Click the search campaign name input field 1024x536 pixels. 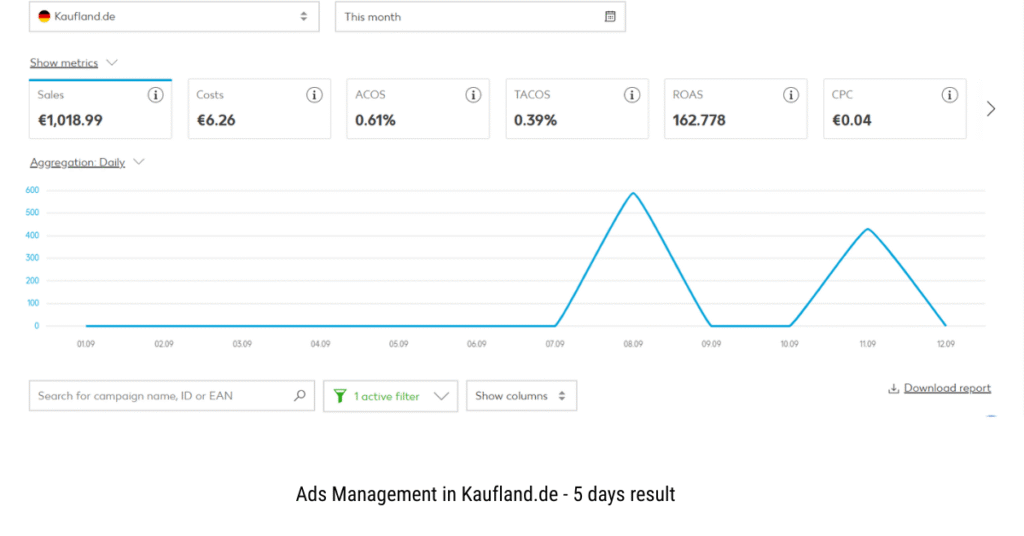tap(160, 396)
